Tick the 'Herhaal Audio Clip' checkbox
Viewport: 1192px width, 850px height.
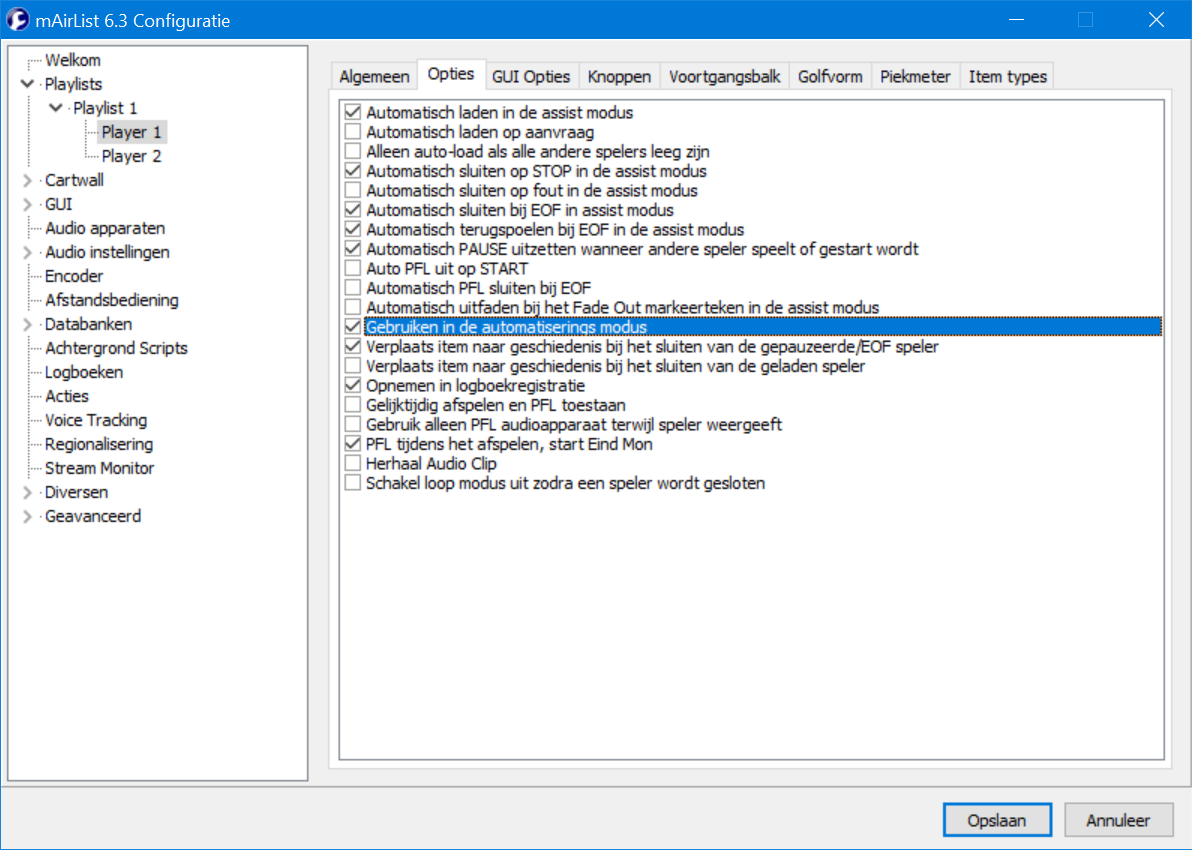pyautogui.click(x=352, y=464)
